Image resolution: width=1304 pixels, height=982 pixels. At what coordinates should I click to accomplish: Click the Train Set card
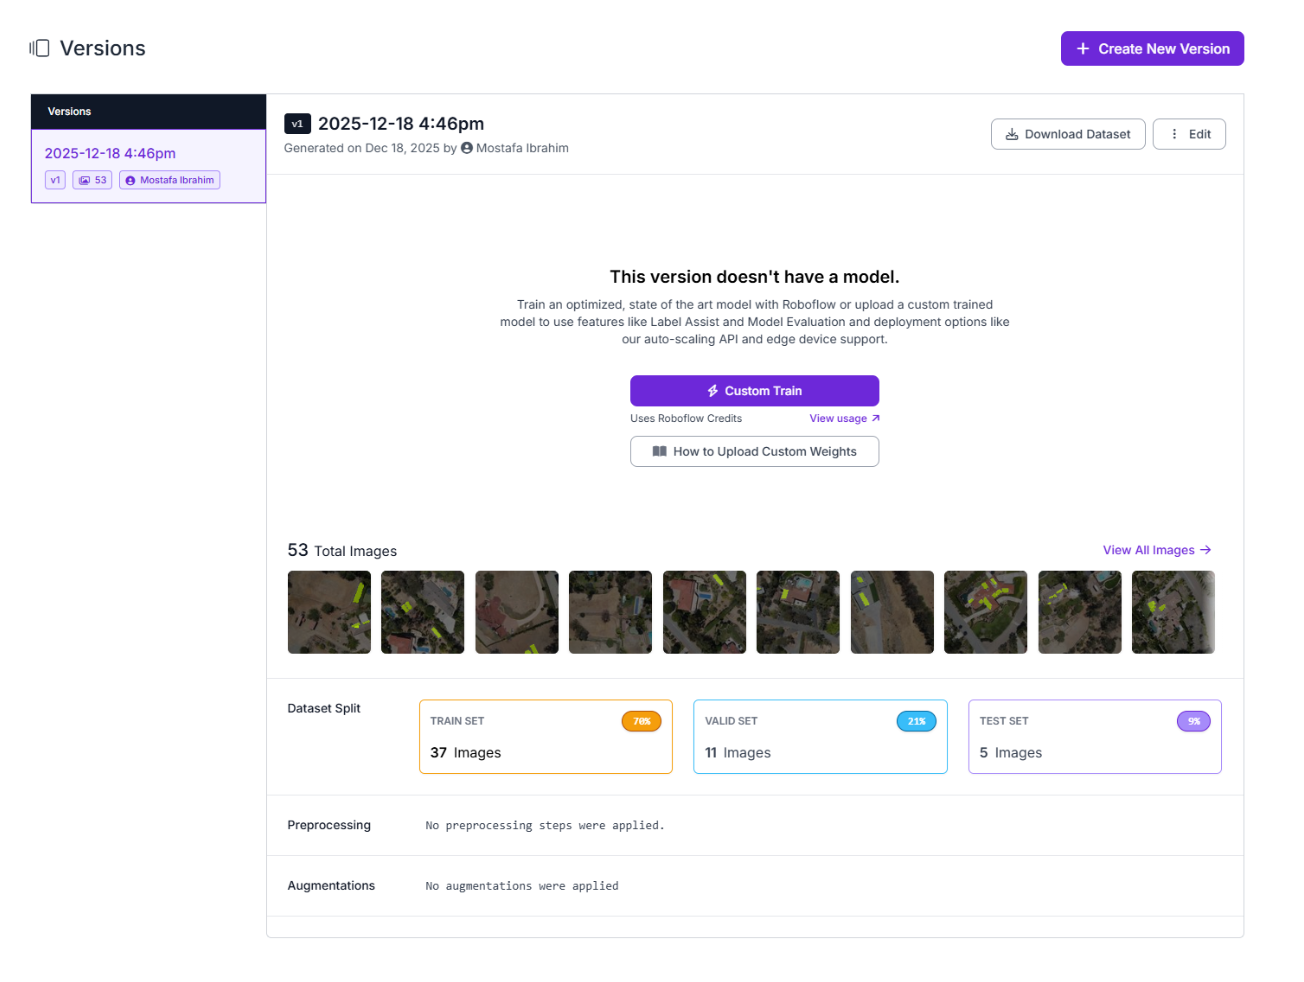[546, 737]
